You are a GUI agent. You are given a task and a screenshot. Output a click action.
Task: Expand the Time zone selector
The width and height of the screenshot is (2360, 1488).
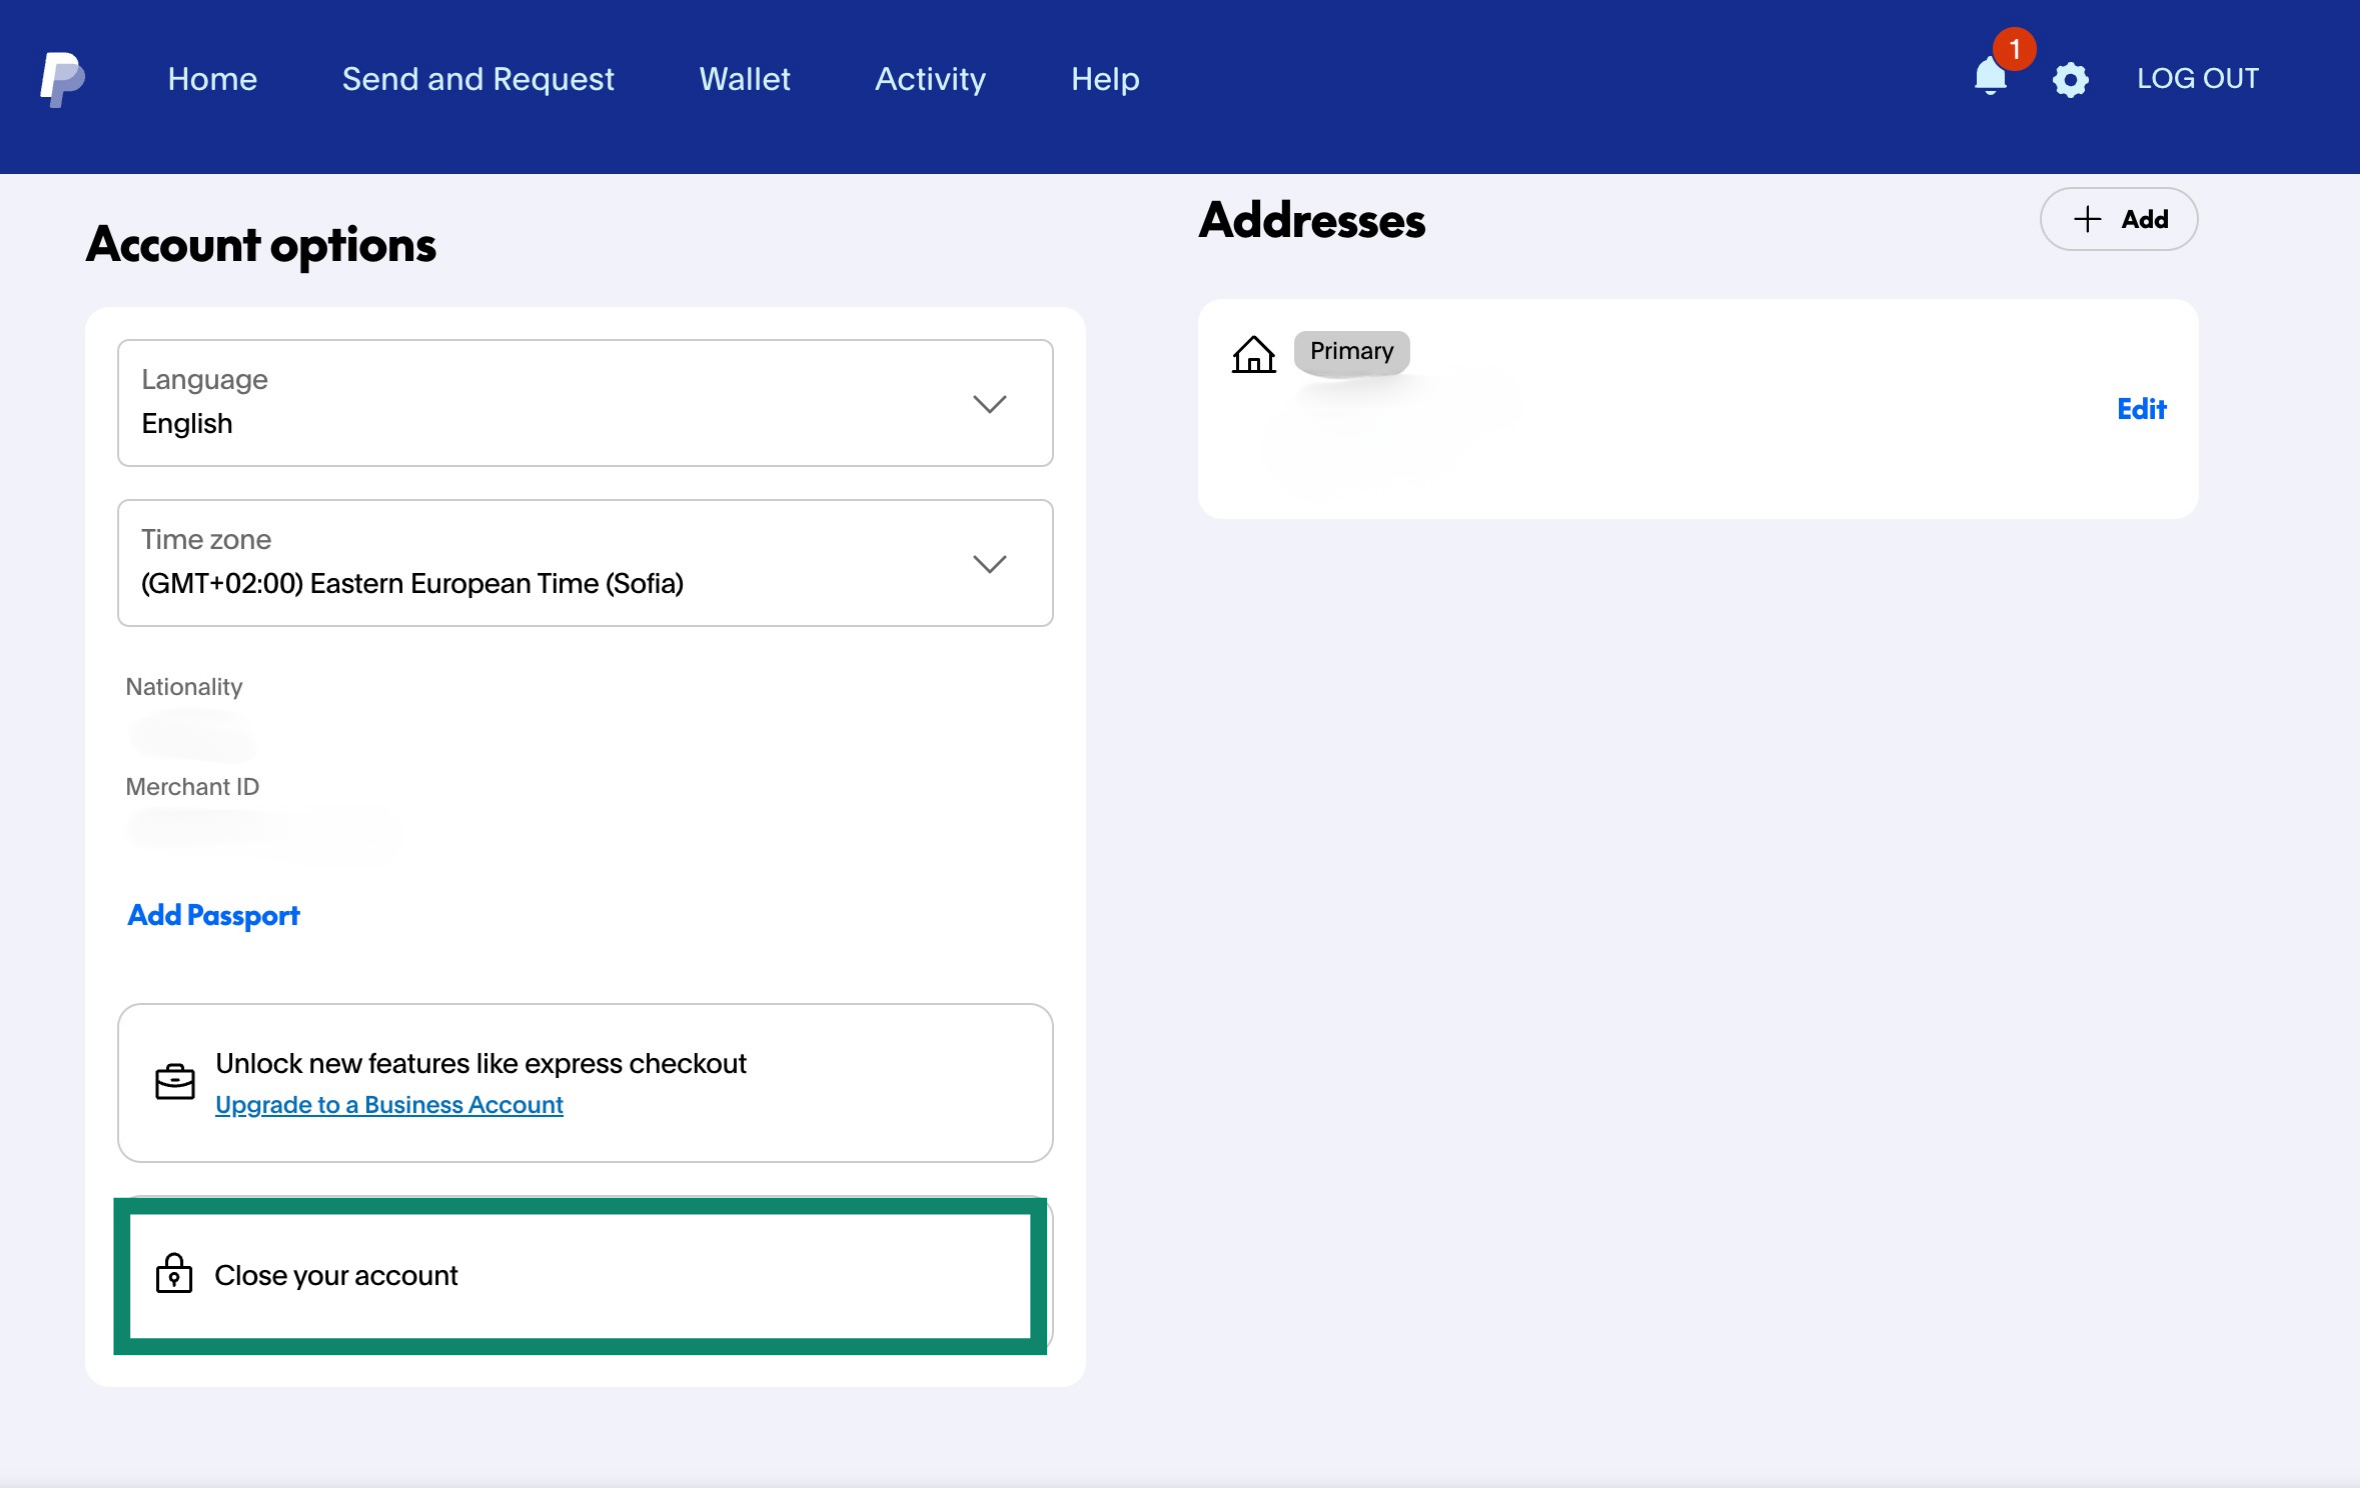point(991,563)
